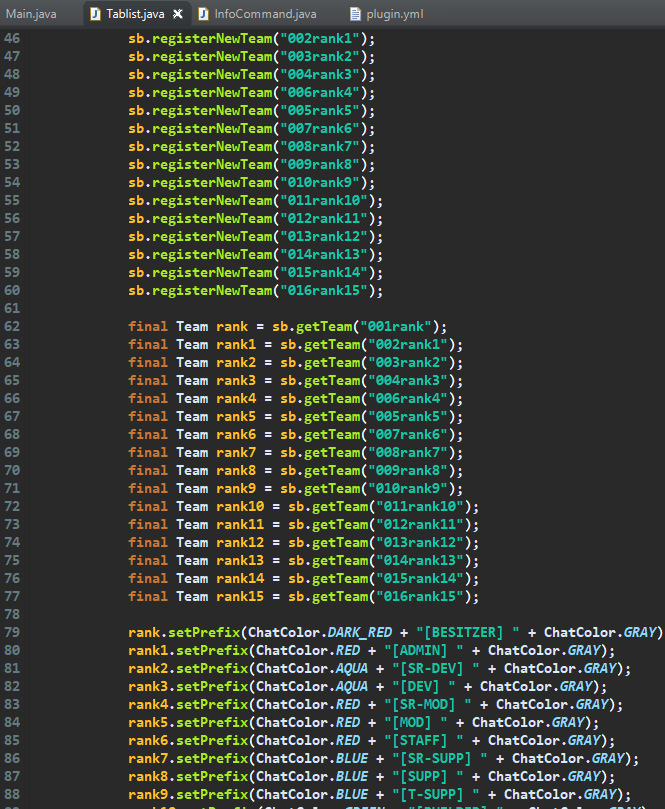Click the Java icon on InfoCommand.java tab

point(204,14)
